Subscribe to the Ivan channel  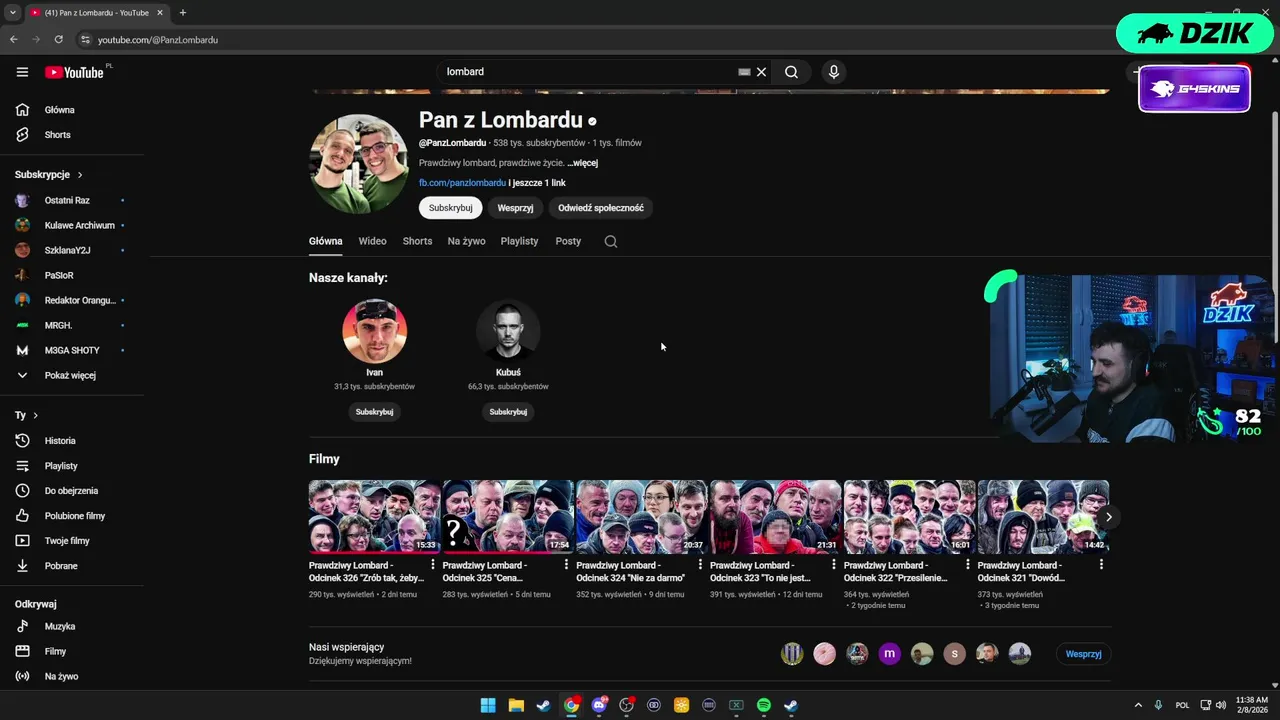[x=374, y=412]
